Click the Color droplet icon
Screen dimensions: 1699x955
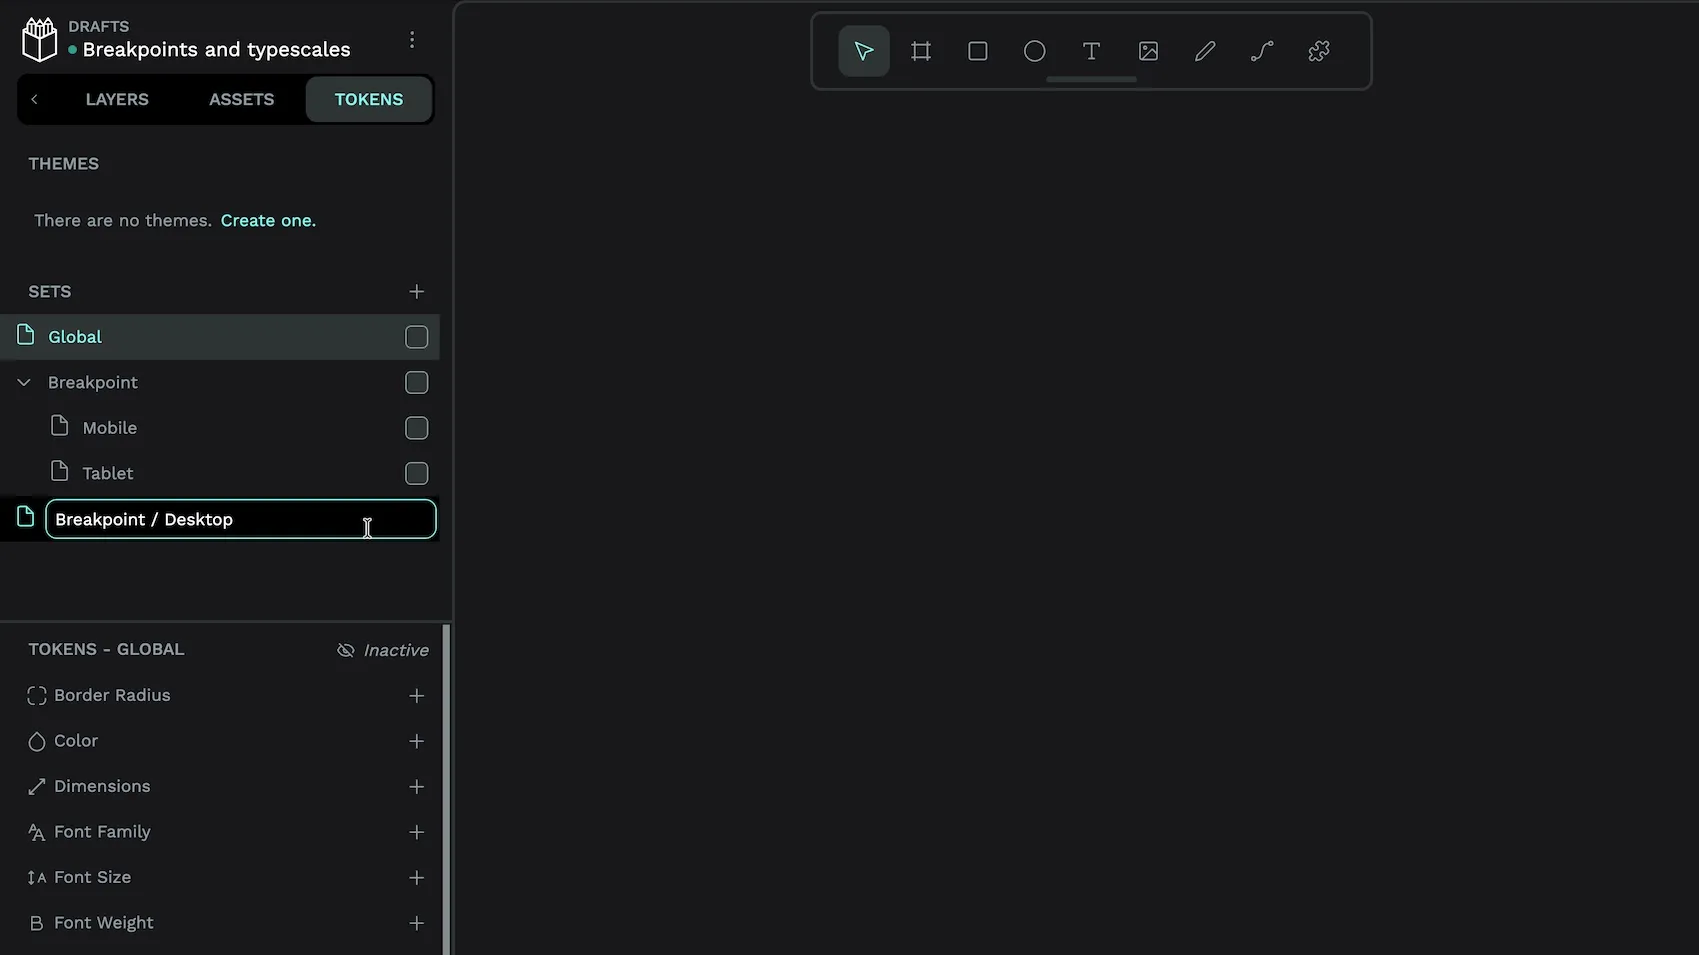pos(37,741)
